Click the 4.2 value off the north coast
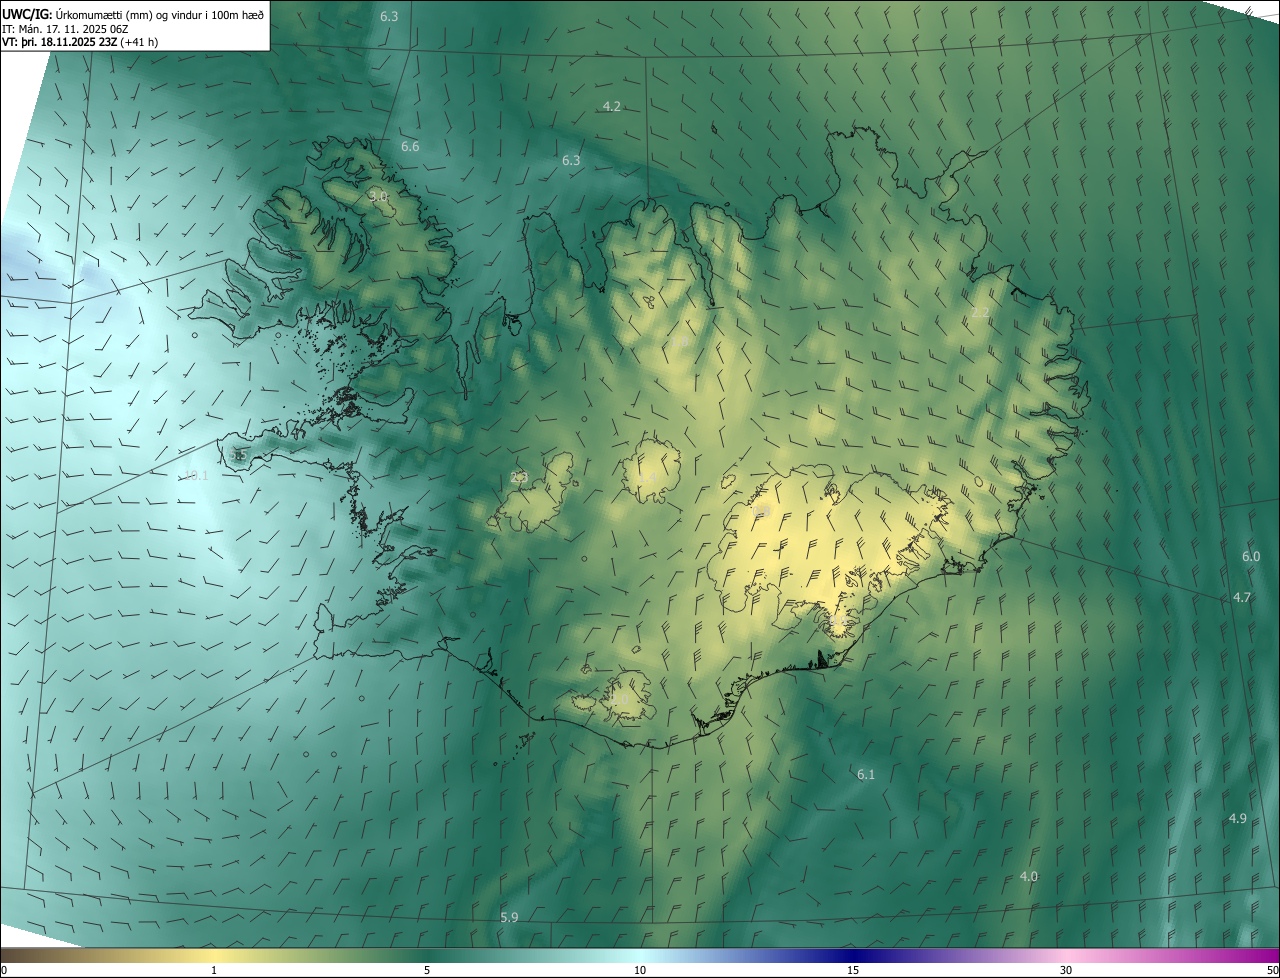 pyautogui.click(x=612, y=106)
